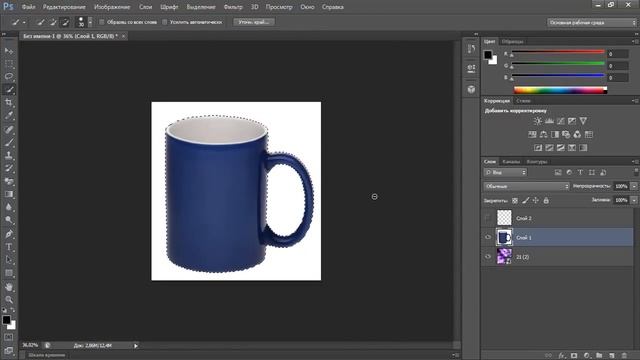640x360 pixels.
Task: Select the Brush tool
Action: [9, 142]
